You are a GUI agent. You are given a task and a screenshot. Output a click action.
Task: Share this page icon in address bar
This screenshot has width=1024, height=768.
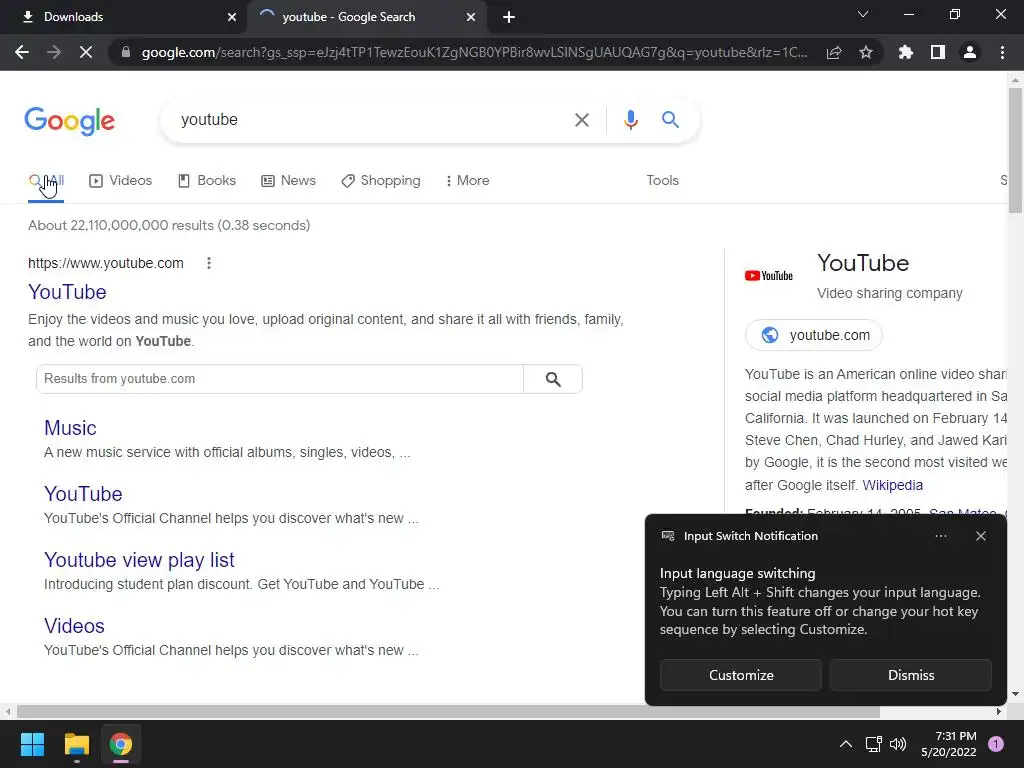834,52
